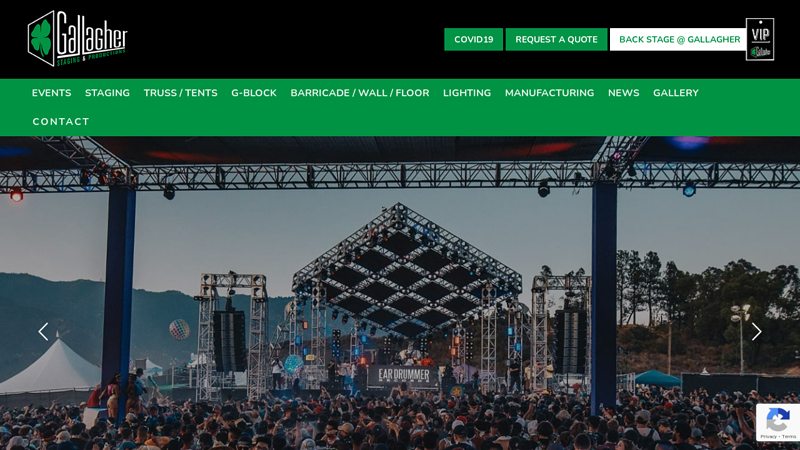Viewport: 800px width, 450px height.
Task: Open Back Stage @ Gallagher link
Action: click(679, 39)
